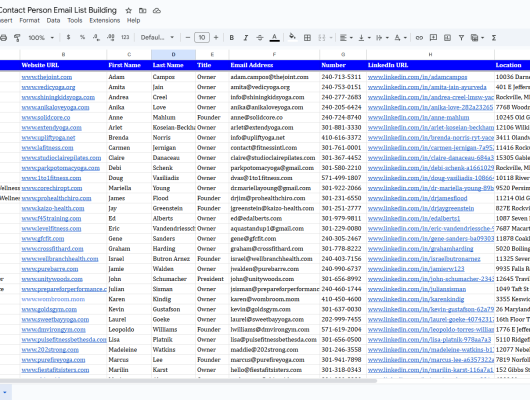This screenshot has width=530, height=400.
Task: Click the Email Address header cell
Action: click(x=274, y=65)
